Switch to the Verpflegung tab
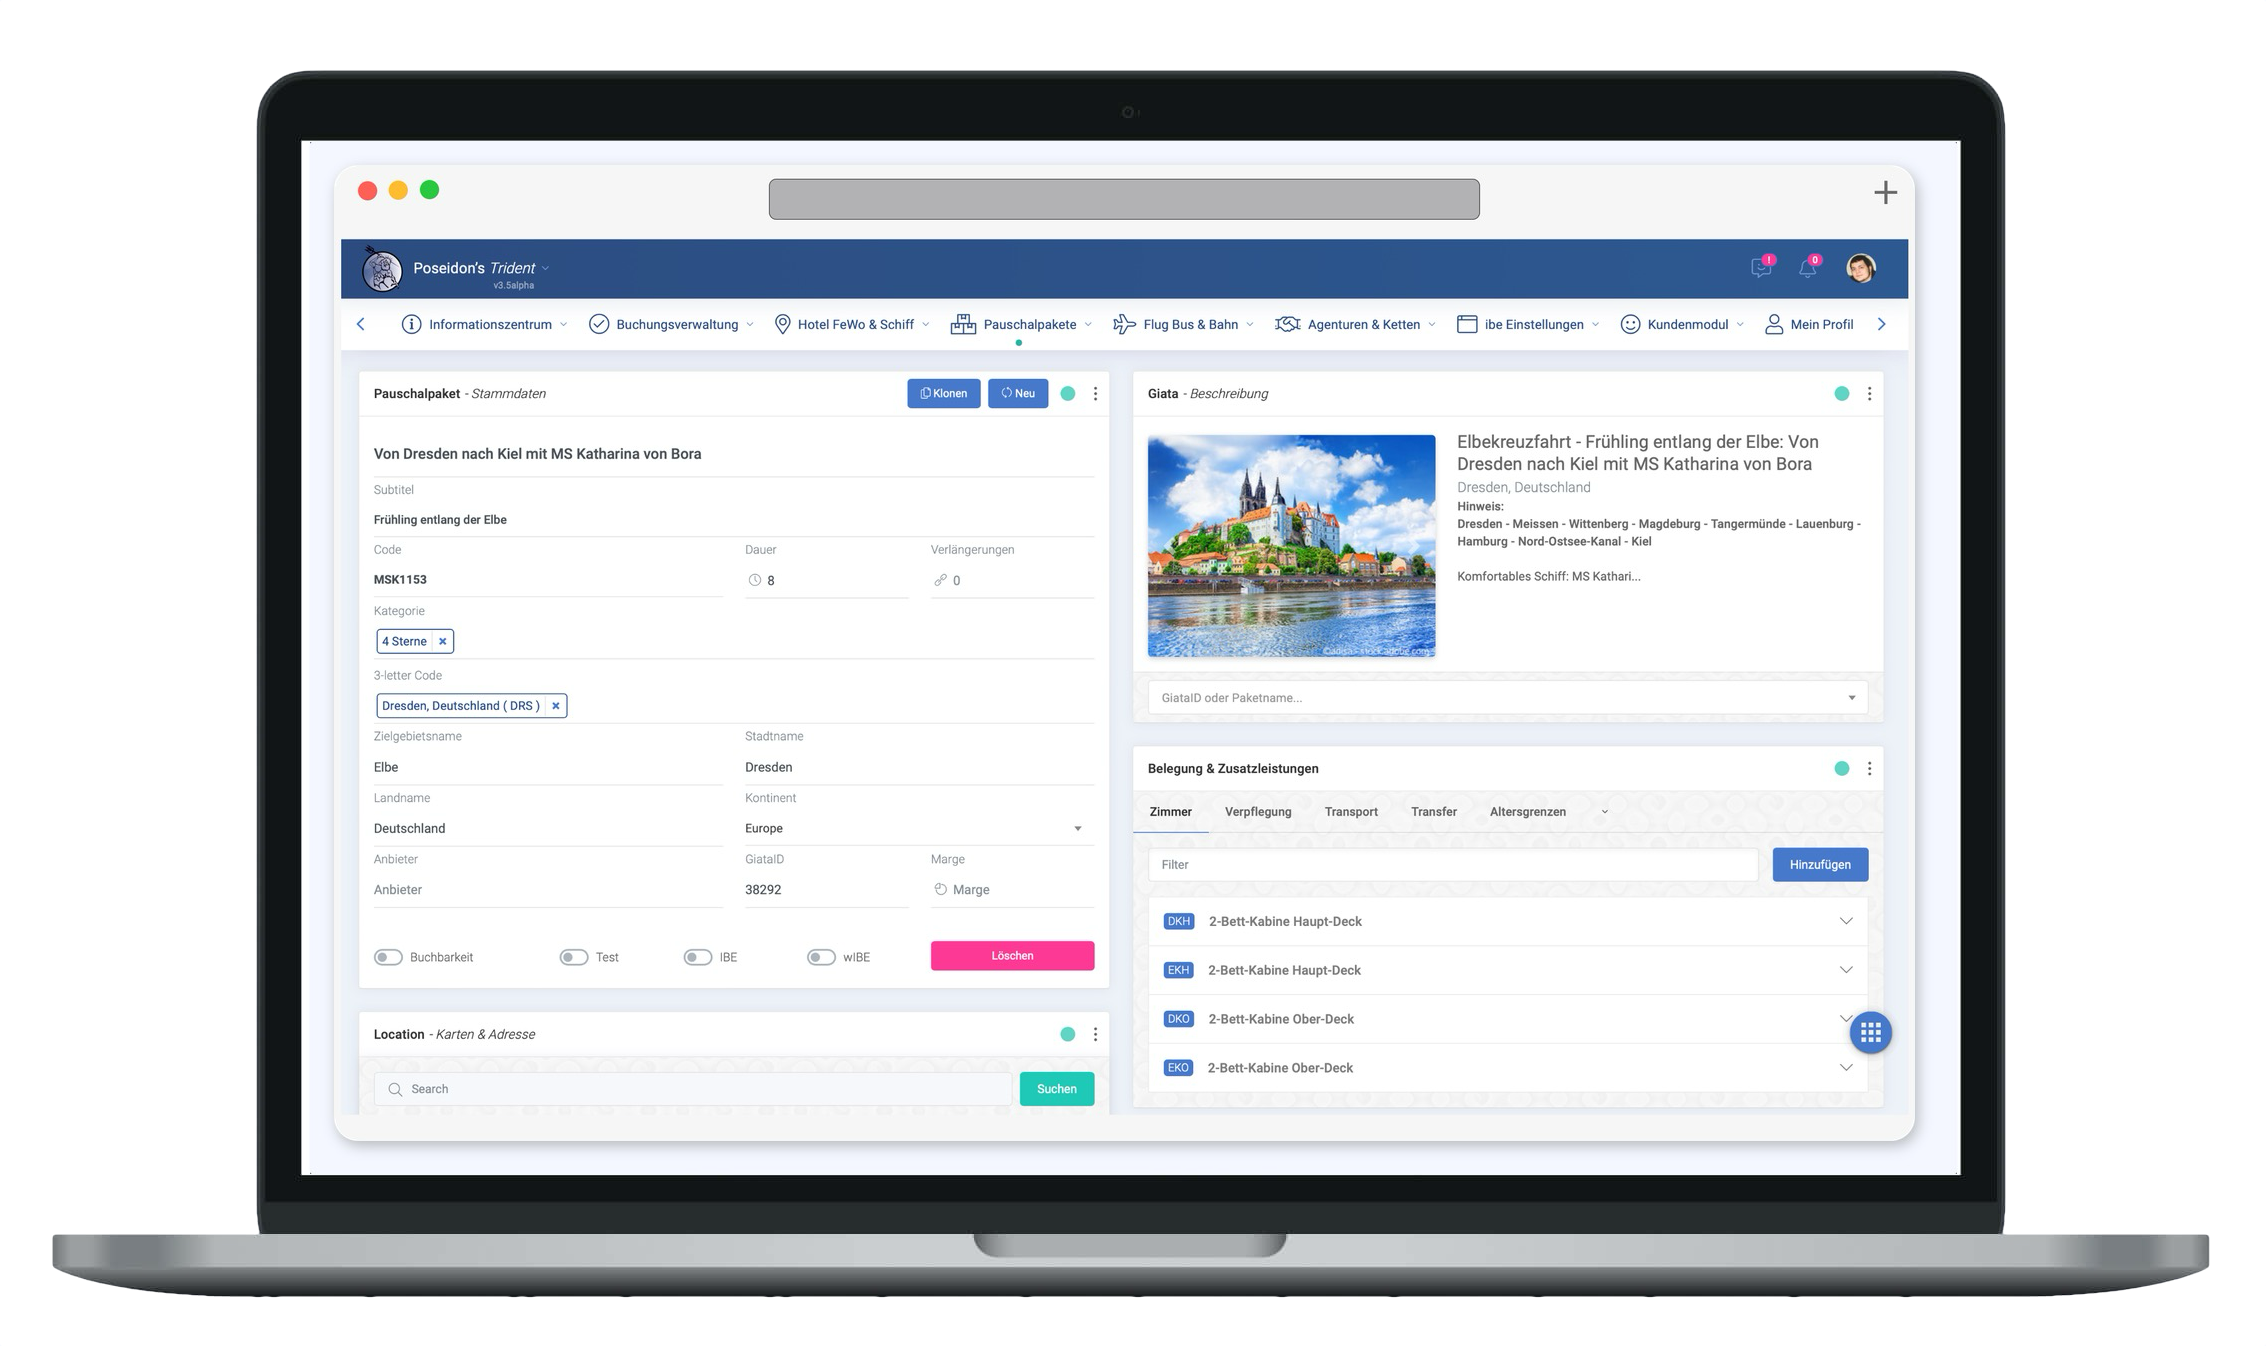This screenshot has width=2266, height=1346. 1257,812
